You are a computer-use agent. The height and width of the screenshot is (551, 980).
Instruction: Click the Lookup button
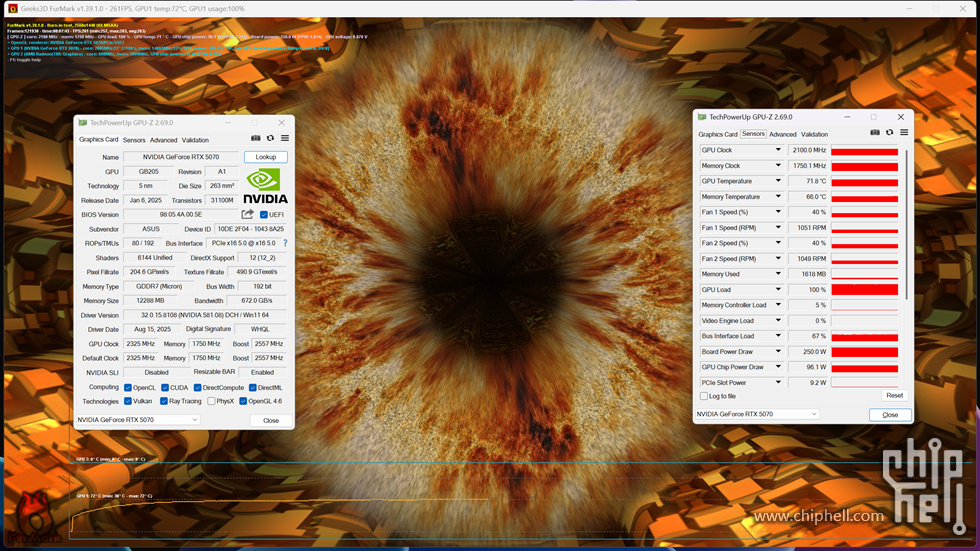pyautogui.click(x=265, y=157)
